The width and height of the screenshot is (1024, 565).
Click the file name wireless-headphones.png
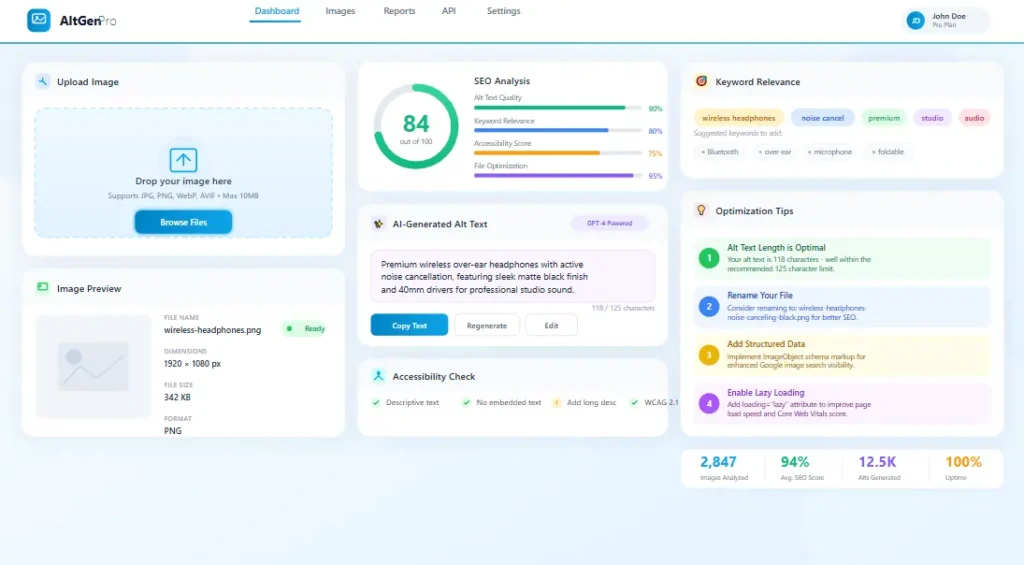pos(212,330)
